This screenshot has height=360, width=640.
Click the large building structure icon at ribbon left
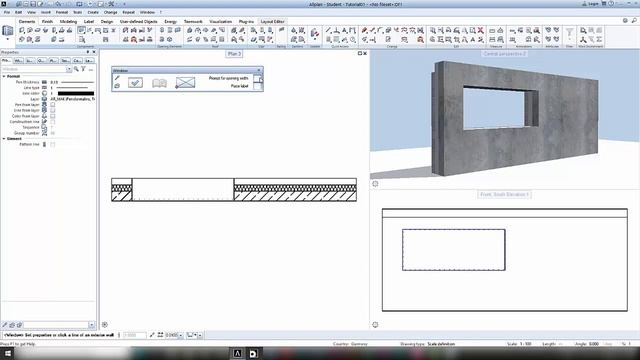(8, 31)
